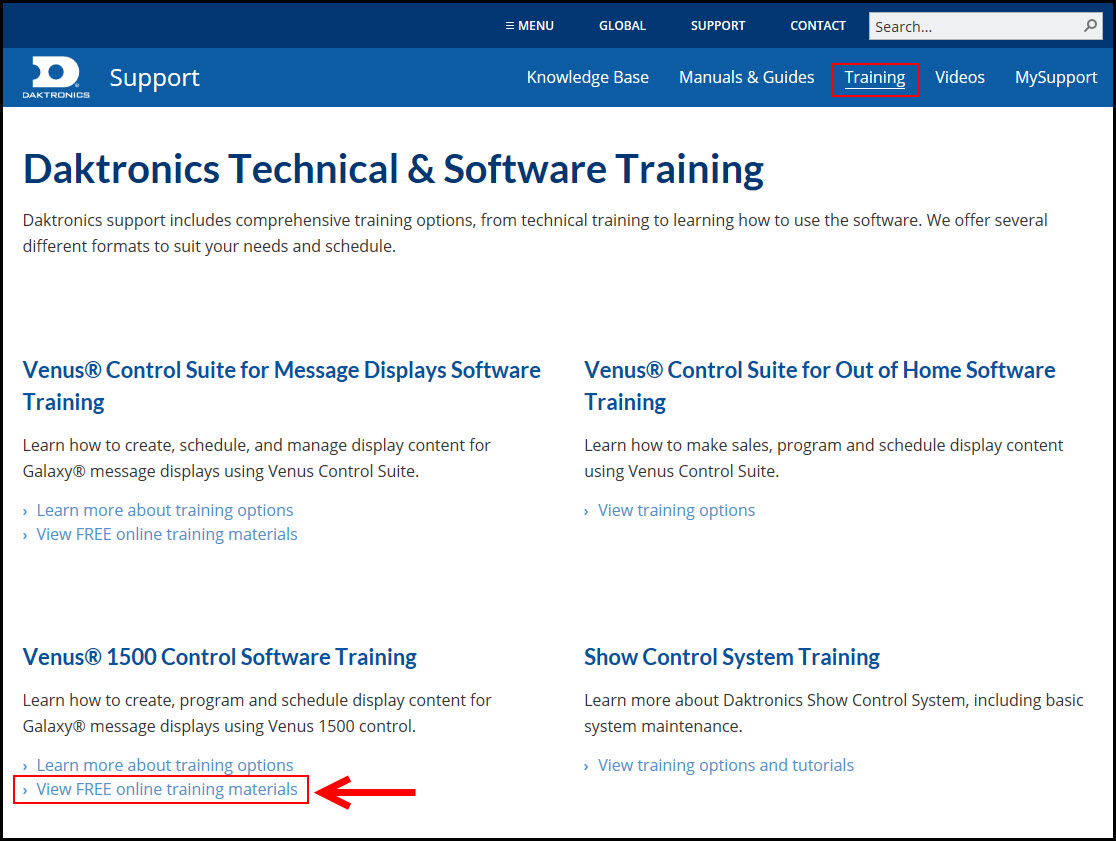View FREE materials for Message Displays training
Screen dimensions: 1116x841
point(166,534)
